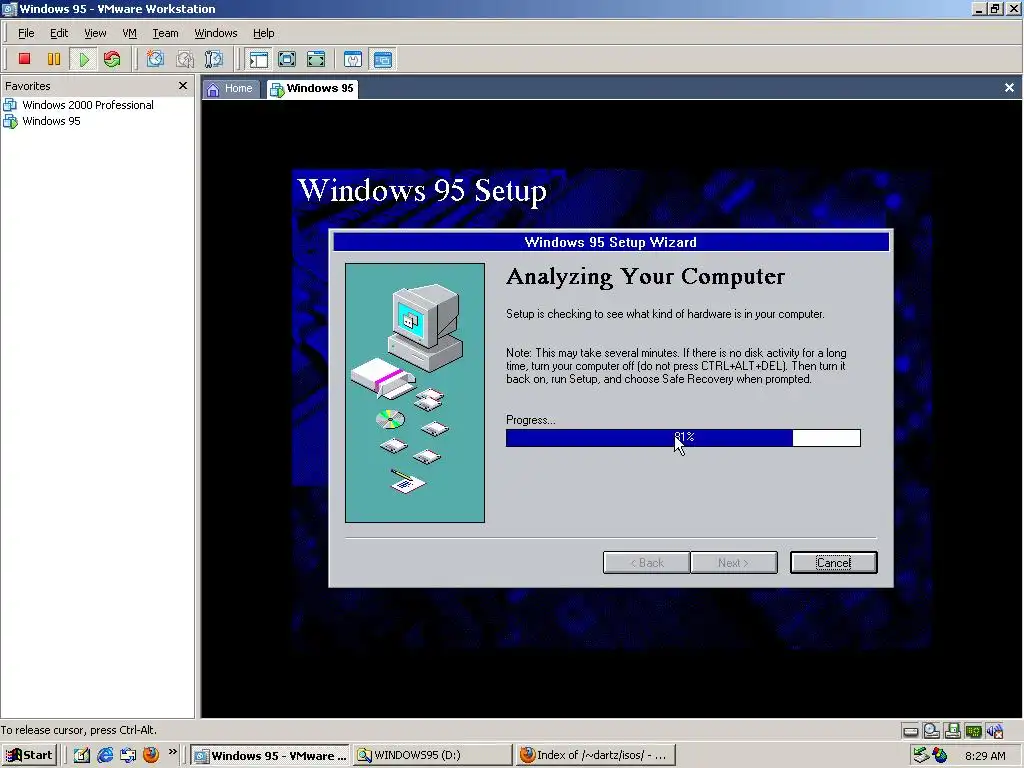Open the Team menu

point(165,33)
